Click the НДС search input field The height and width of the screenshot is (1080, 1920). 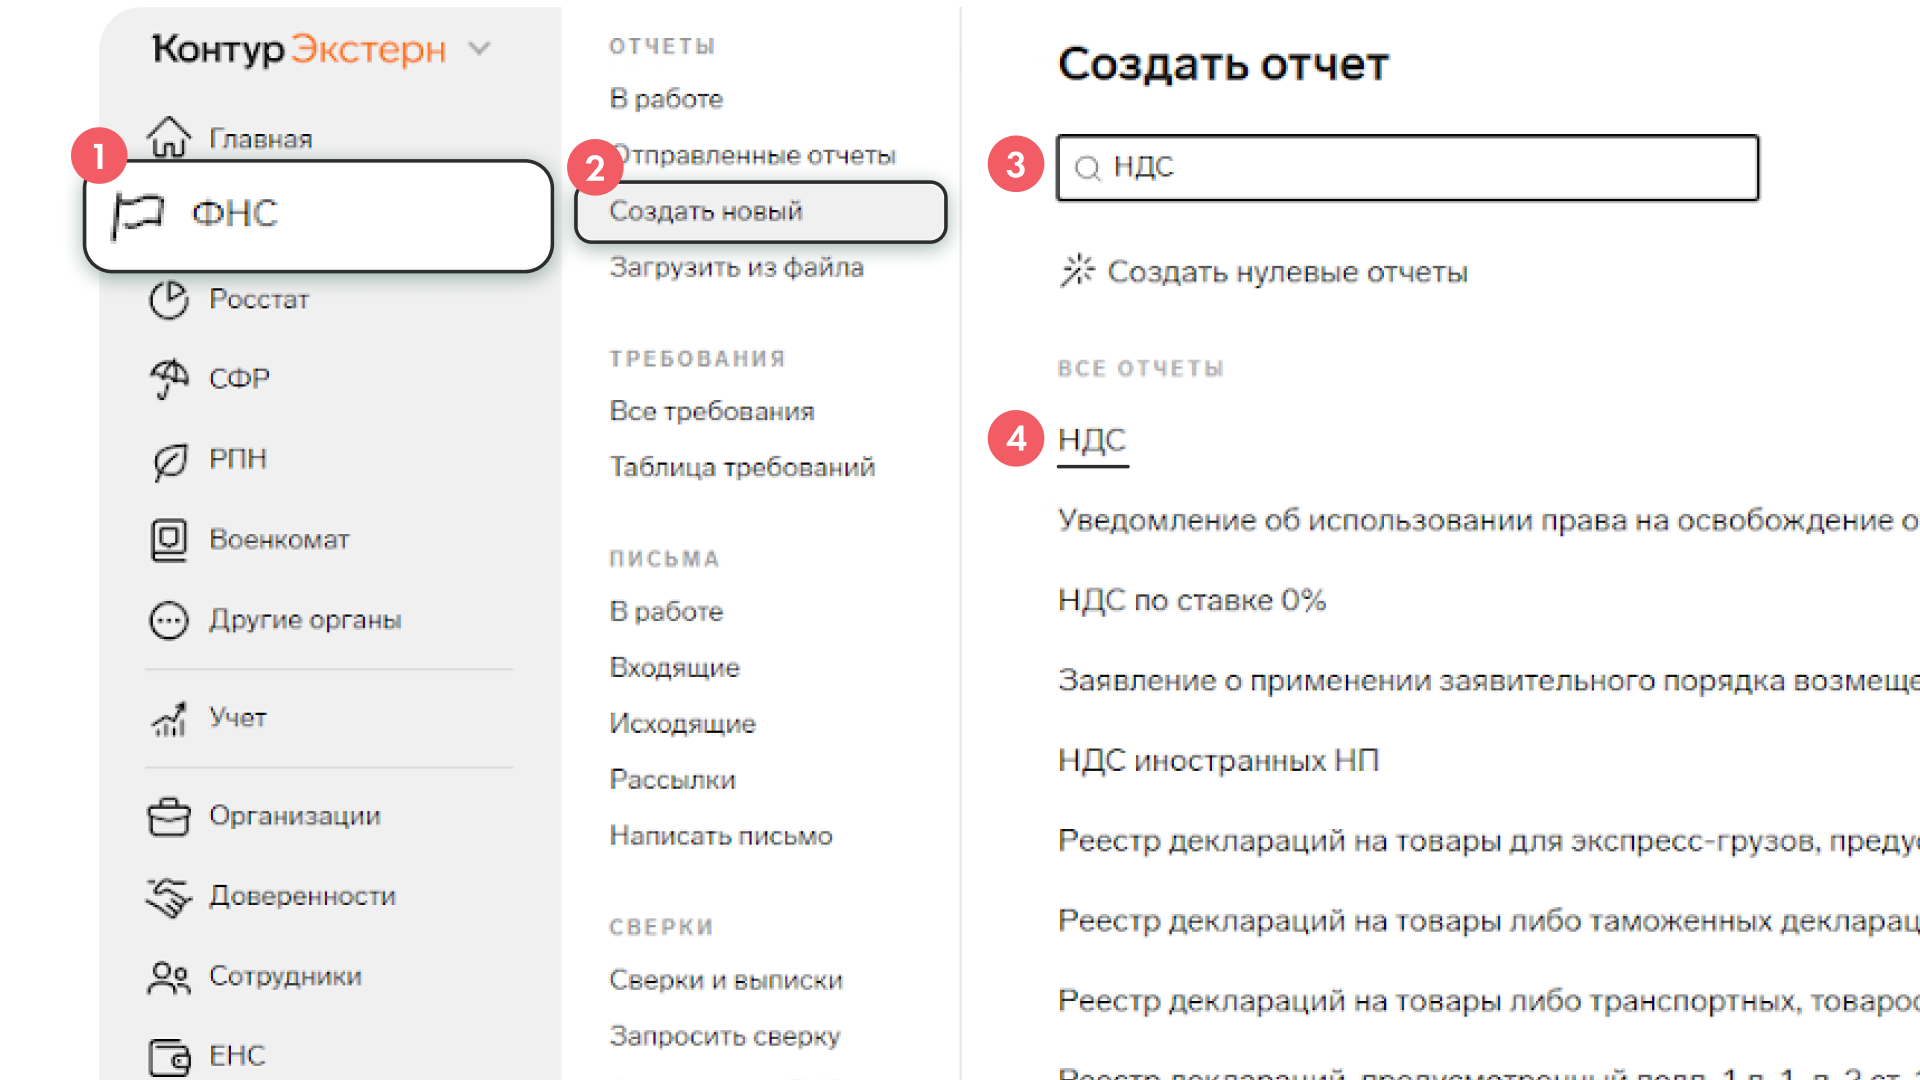pos(1407,168)
